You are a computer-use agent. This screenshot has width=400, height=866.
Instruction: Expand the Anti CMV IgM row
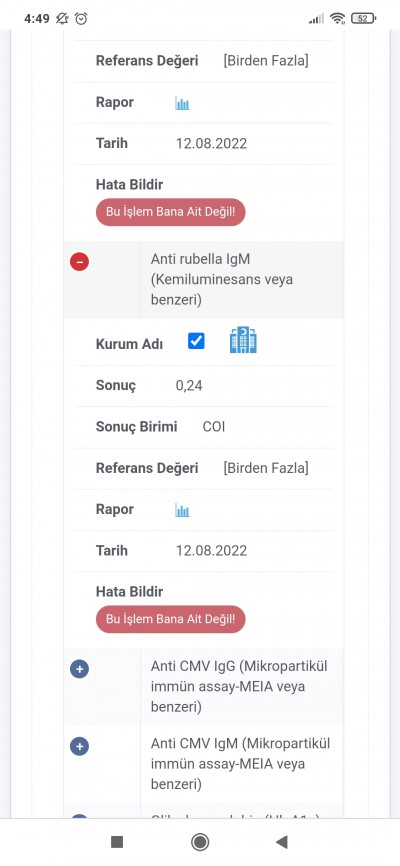pyautogui.click(x=80, y=747)
